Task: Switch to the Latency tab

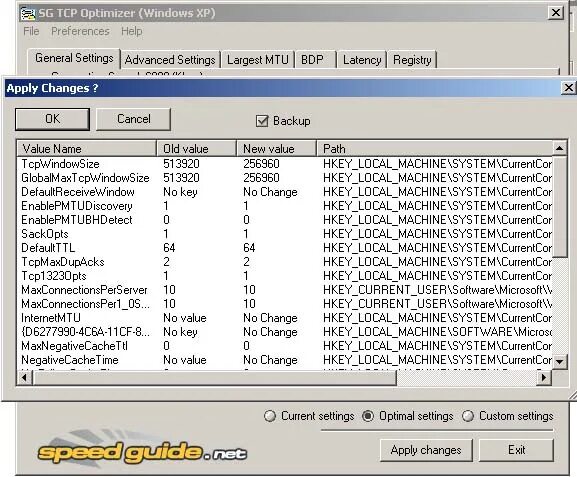Action: (362, 60)
